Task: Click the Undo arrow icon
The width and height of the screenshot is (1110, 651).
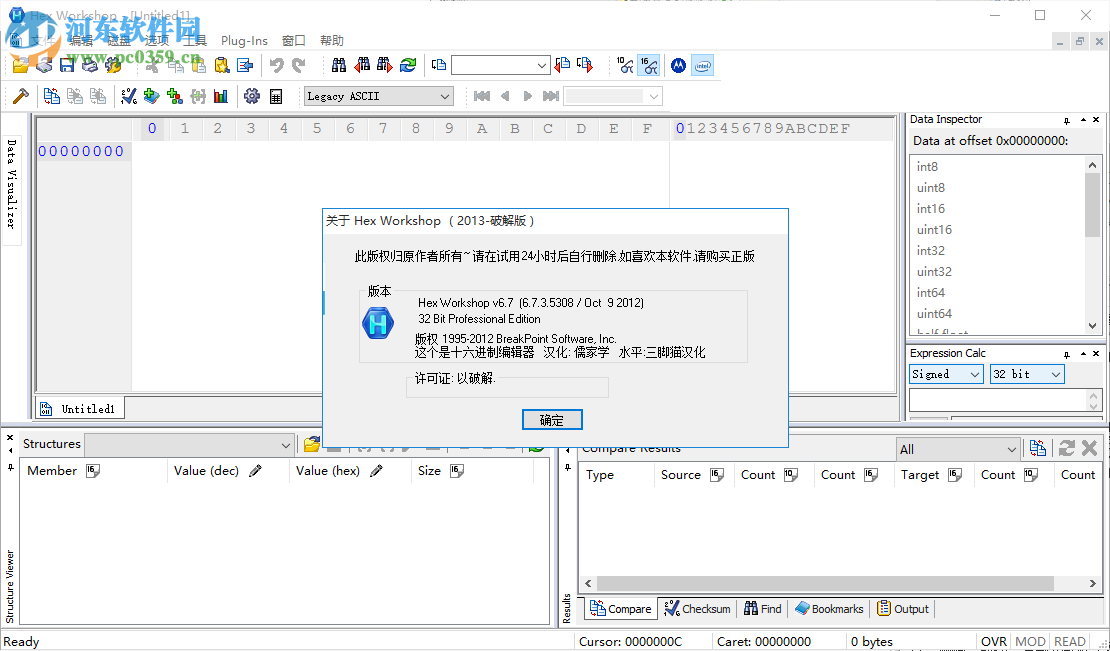Action: tap(277, 64)
